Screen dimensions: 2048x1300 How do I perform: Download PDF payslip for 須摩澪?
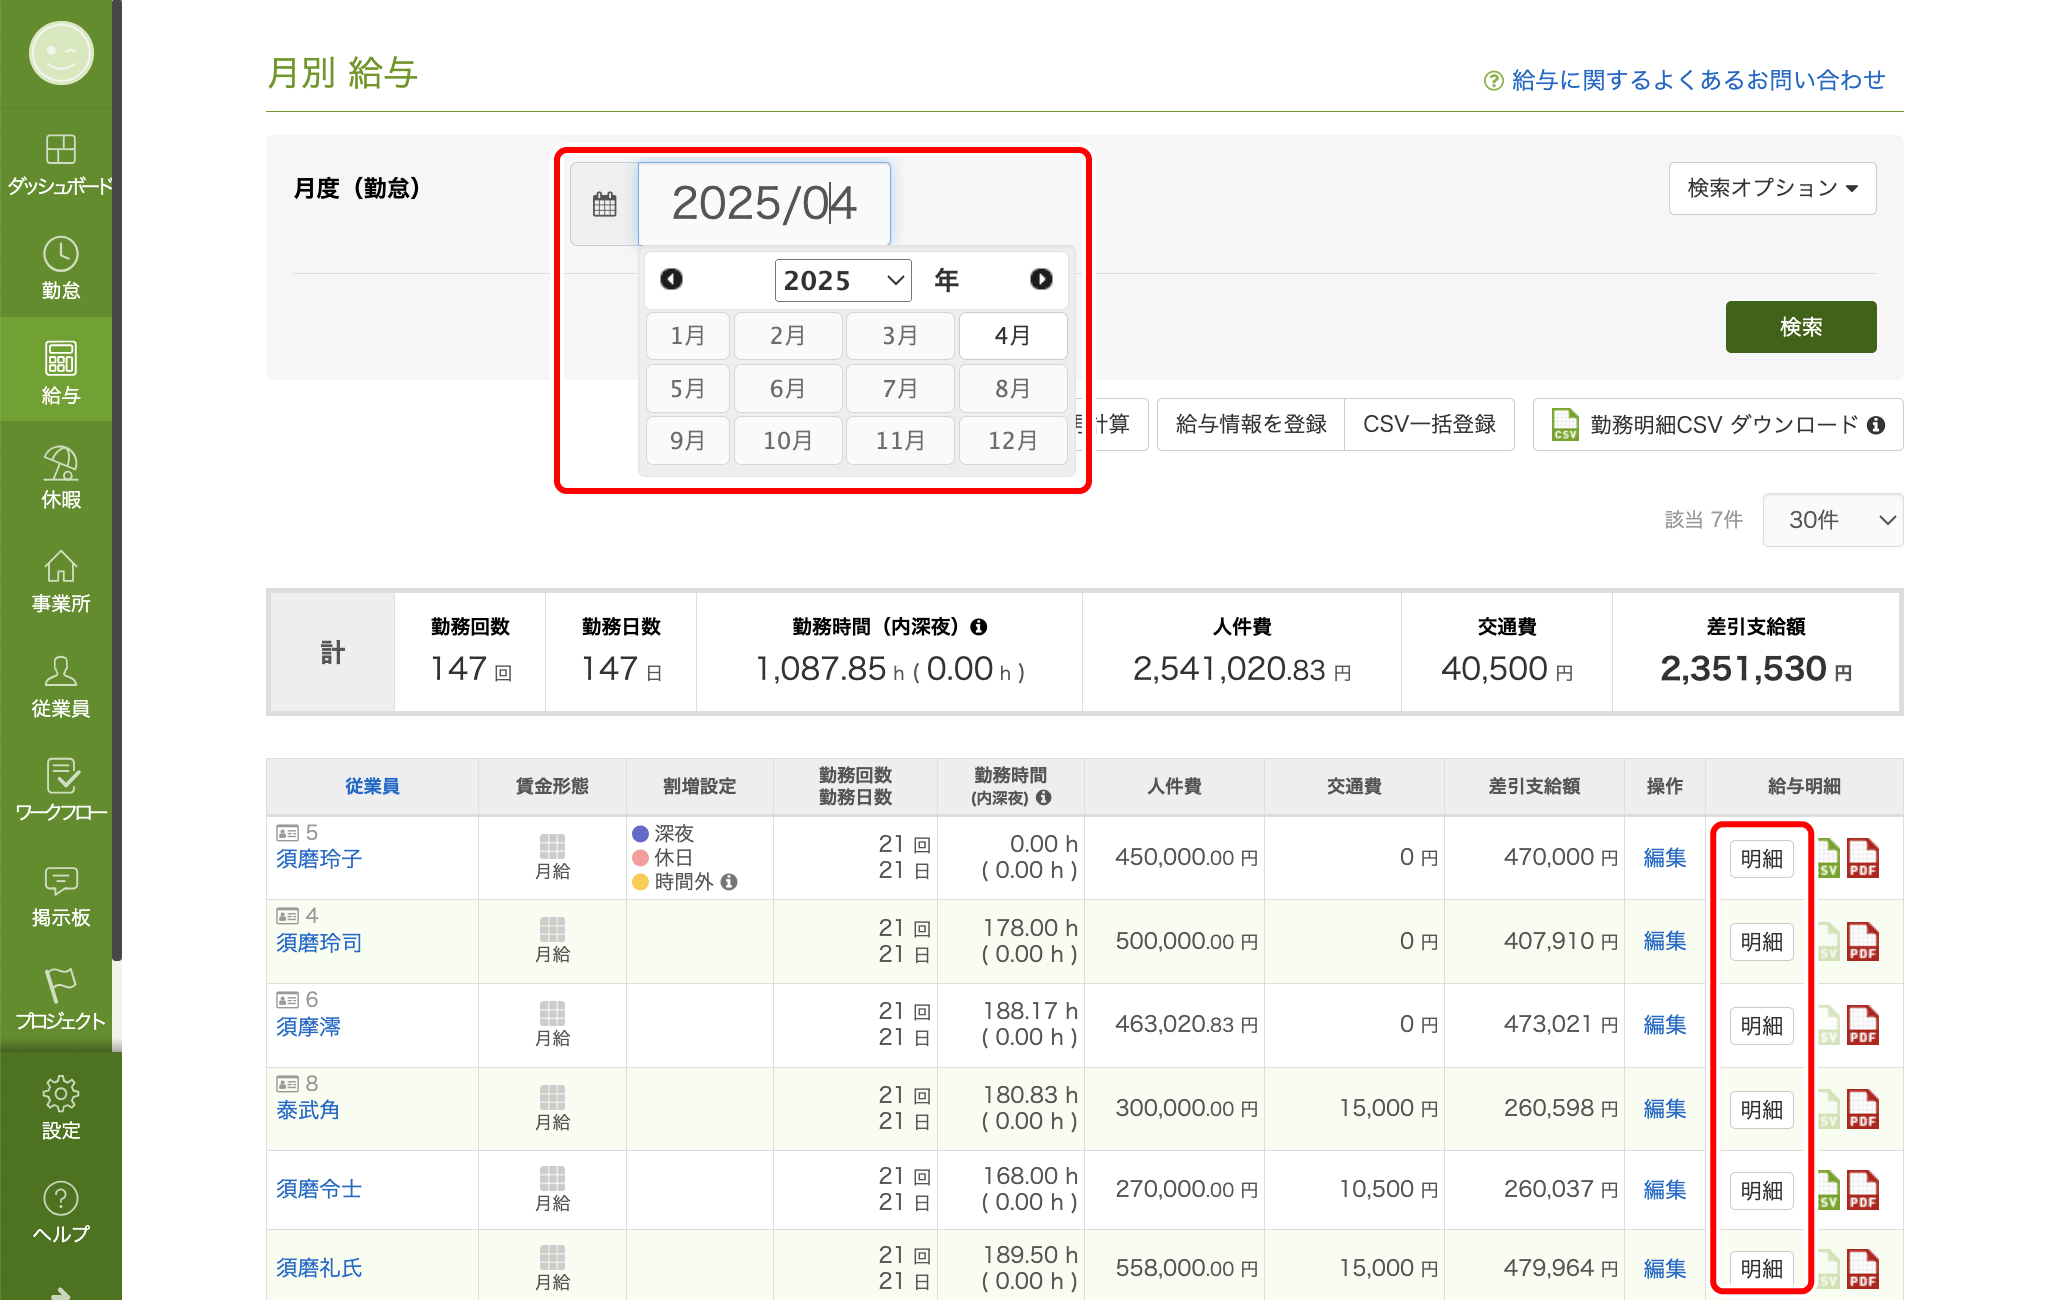1862,1025
